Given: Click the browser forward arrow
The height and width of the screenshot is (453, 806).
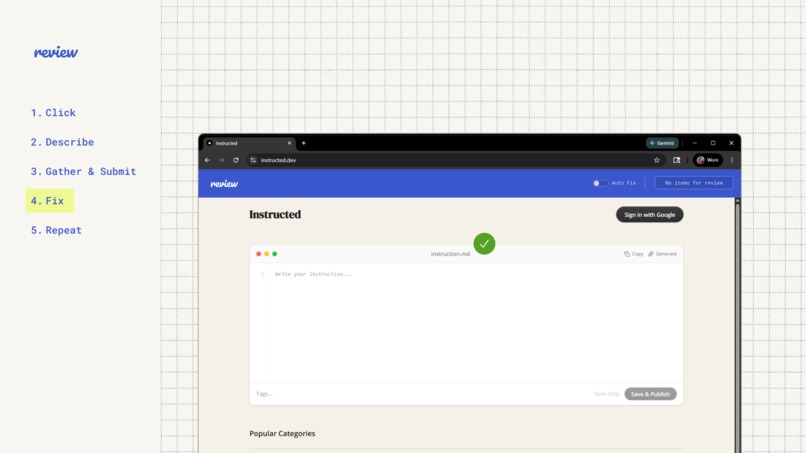Looking at the screenshot, I should 222,160.
